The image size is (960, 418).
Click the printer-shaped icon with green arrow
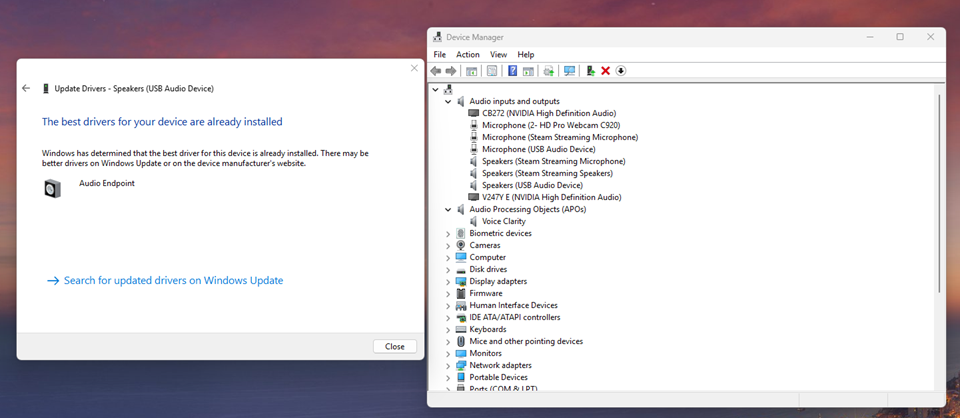[549, 71]
